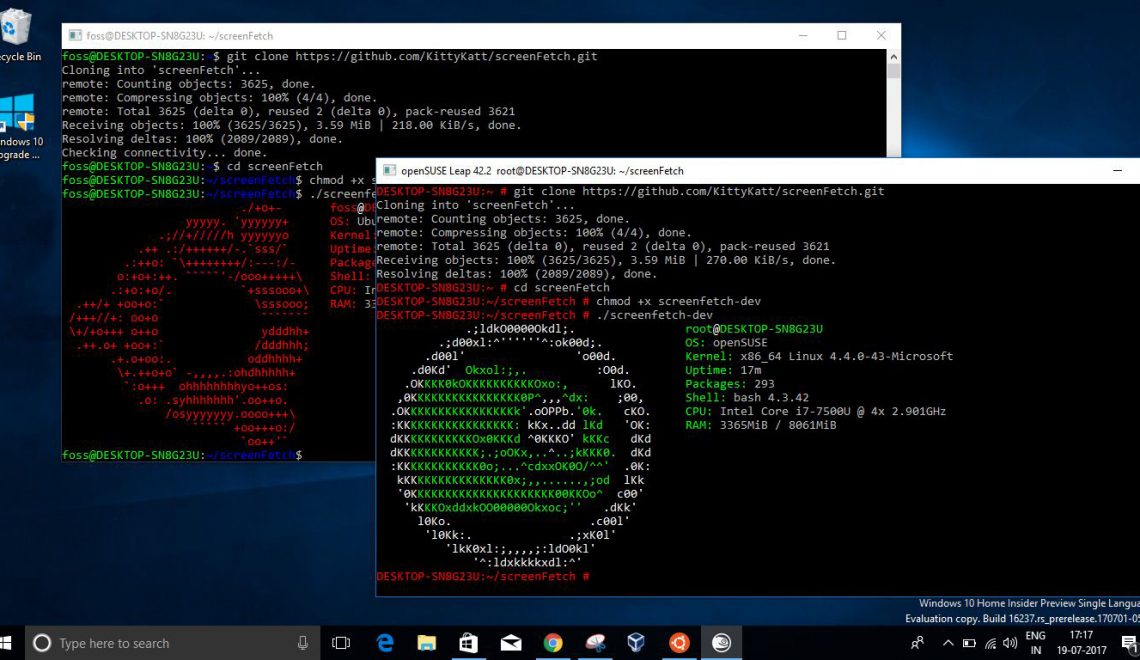Activate the microphone voice search icon

302,643
